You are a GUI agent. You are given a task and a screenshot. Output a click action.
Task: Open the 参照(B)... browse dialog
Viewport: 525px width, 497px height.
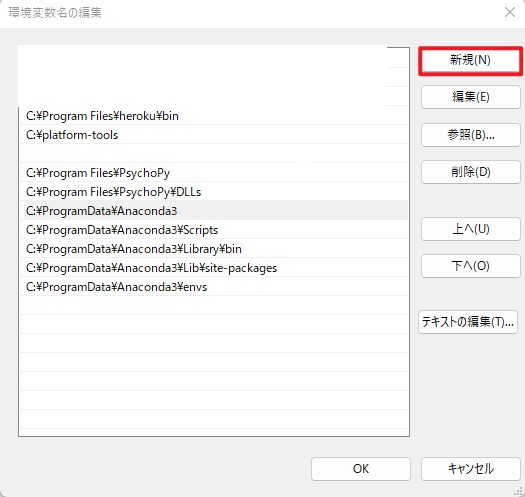(470, 135)
